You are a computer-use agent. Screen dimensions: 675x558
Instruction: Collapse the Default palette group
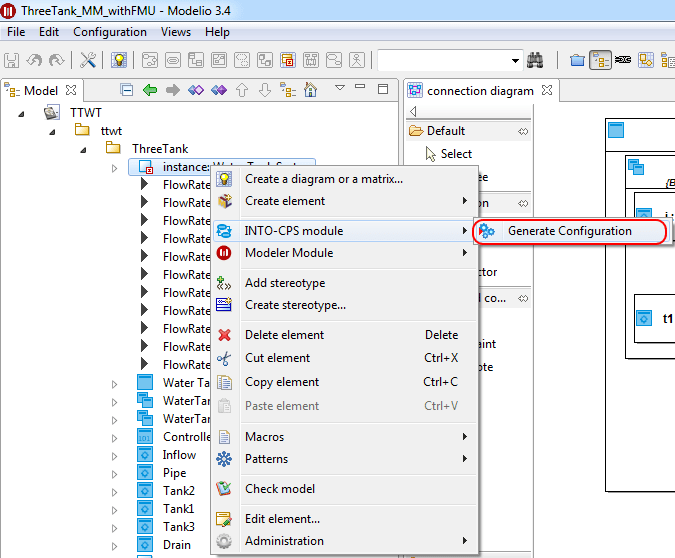point(523,131)
